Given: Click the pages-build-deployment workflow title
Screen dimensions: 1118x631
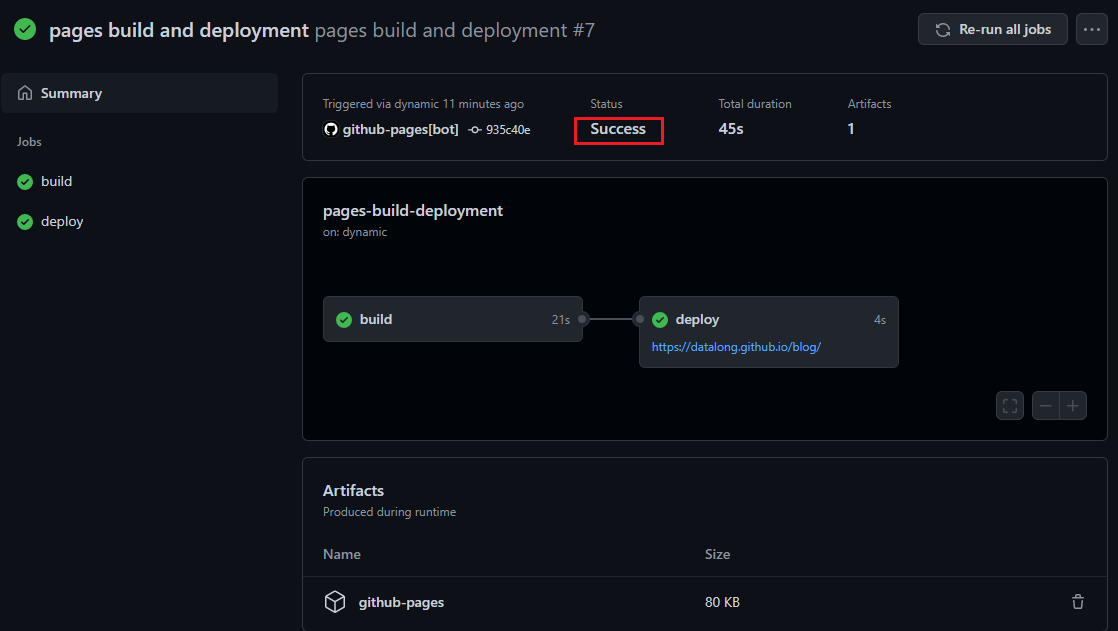Looking at the screenshot, I should click(413, 211).
